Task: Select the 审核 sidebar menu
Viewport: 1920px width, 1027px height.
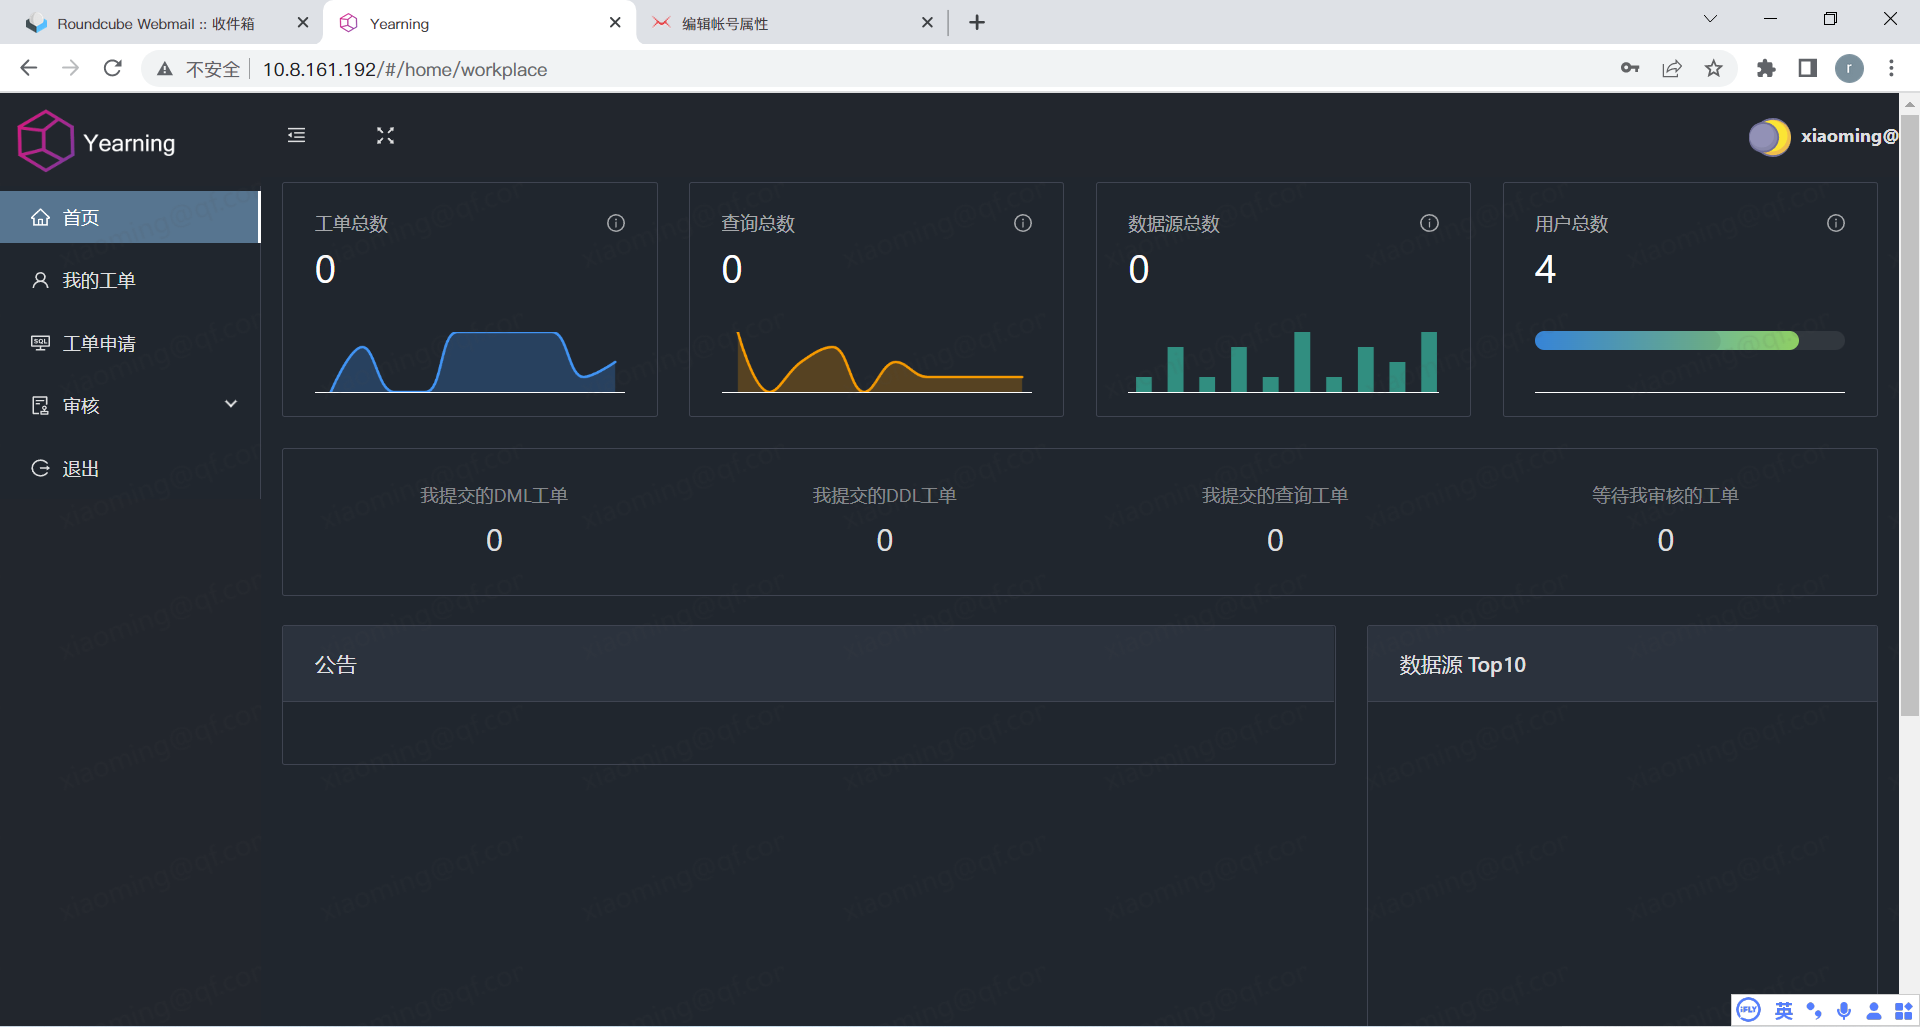Action: point(130,405)
